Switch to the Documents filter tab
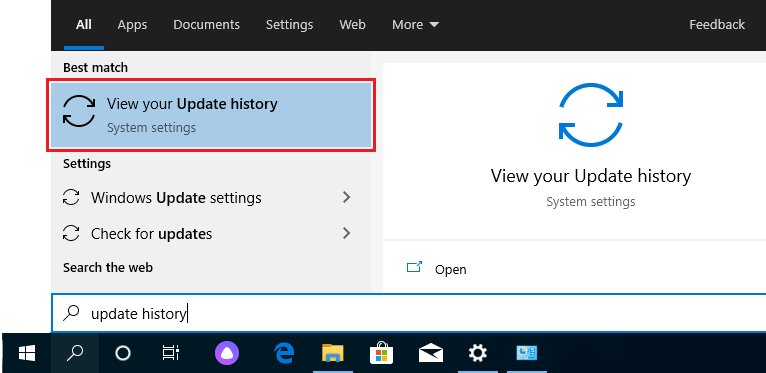The image size is (766, 373). pyautogui.click(x=207, y=24)
